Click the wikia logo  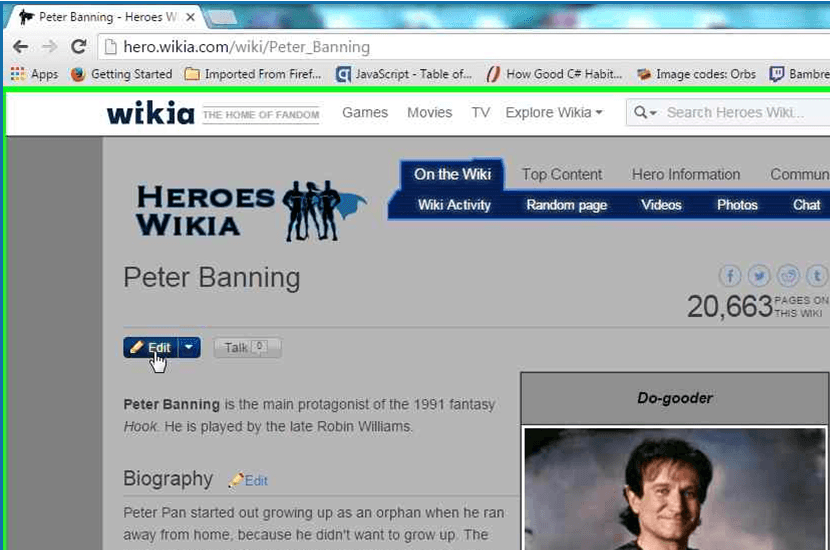click(x=151, y=113)
